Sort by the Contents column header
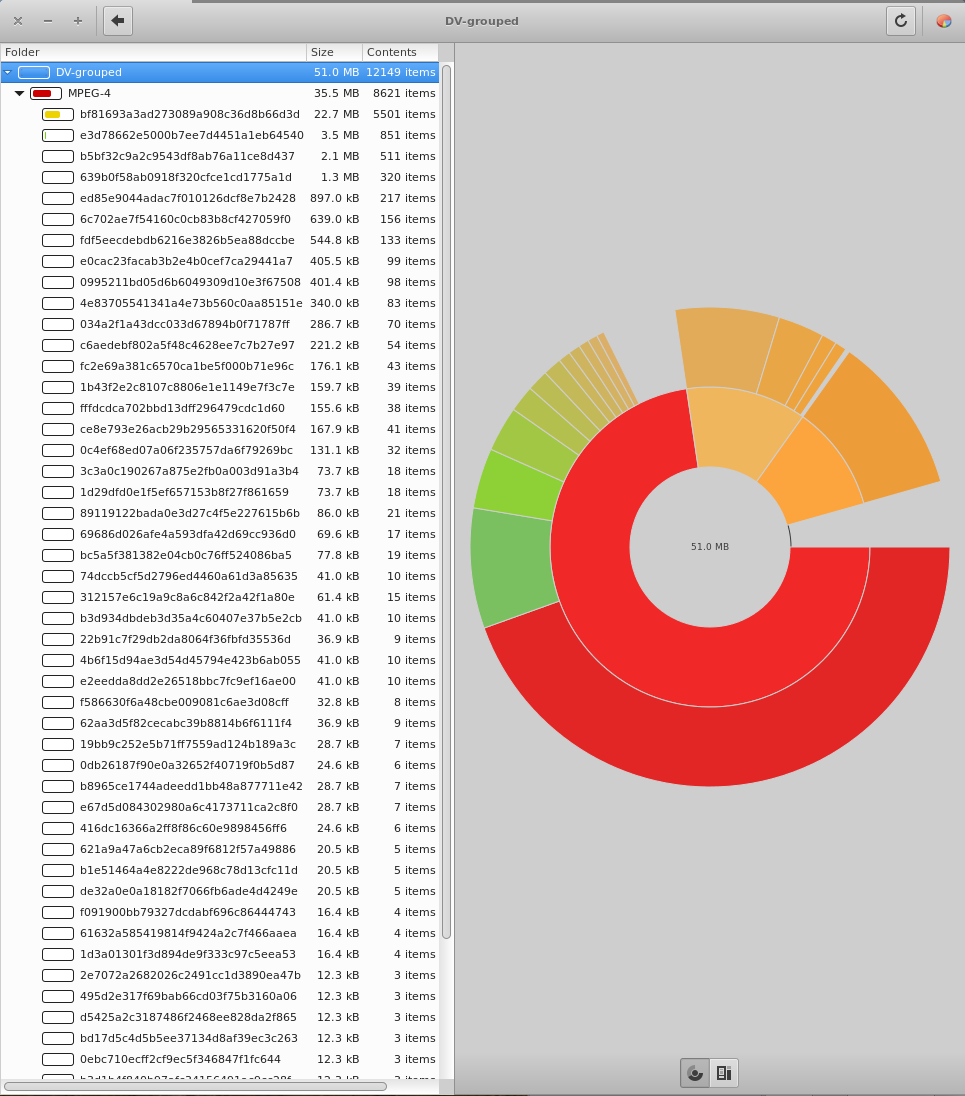This screenshot has width=965, height=1096. 400,52
